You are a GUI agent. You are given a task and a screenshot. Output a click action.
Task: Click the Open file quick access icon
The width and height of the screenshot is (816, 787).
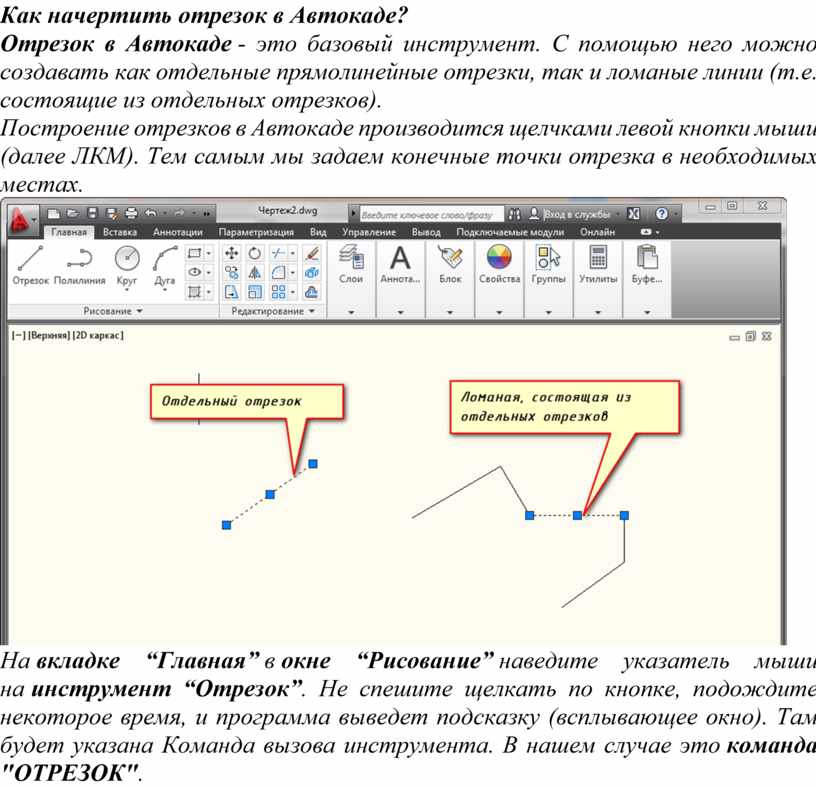tap(72, 213)
